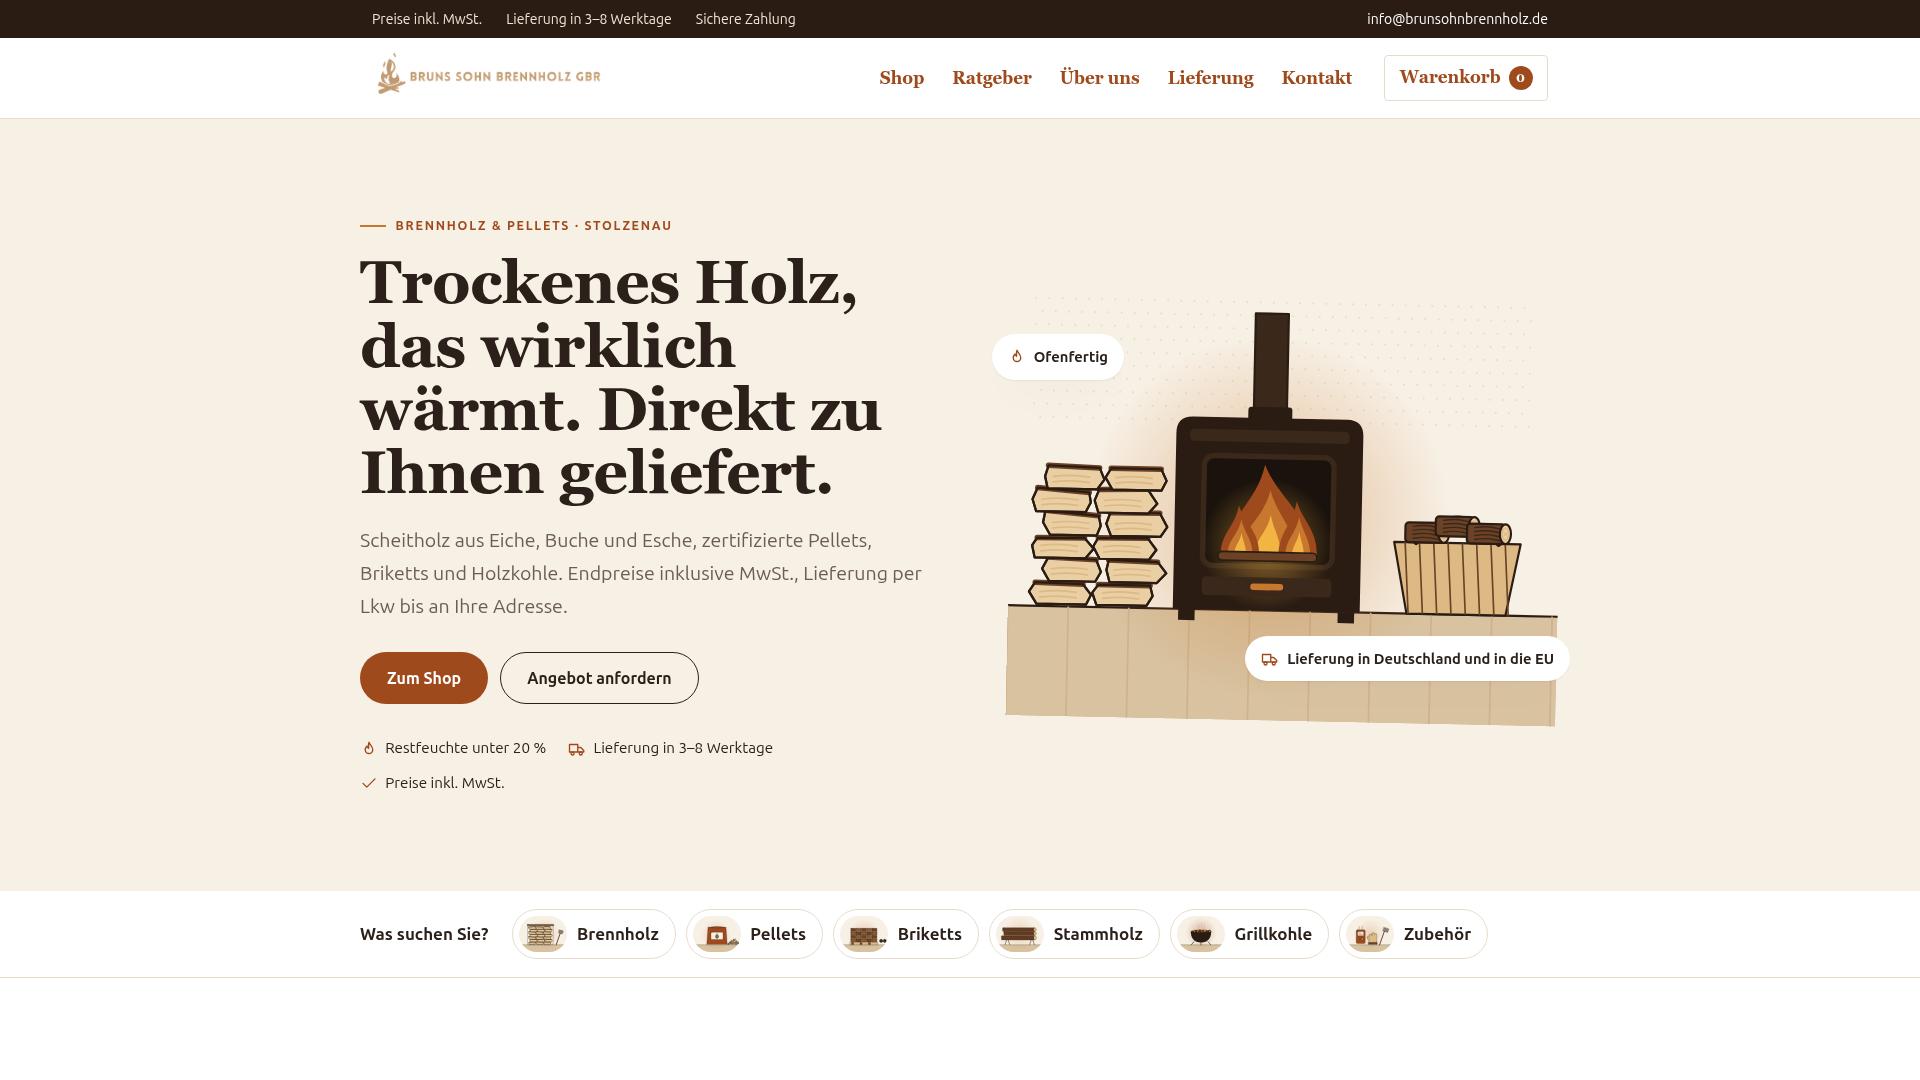Screen dimensions: 1920x1080
Task: Click the Stammholz category thumbnail icon
Action: click(x=1020, y=934)
